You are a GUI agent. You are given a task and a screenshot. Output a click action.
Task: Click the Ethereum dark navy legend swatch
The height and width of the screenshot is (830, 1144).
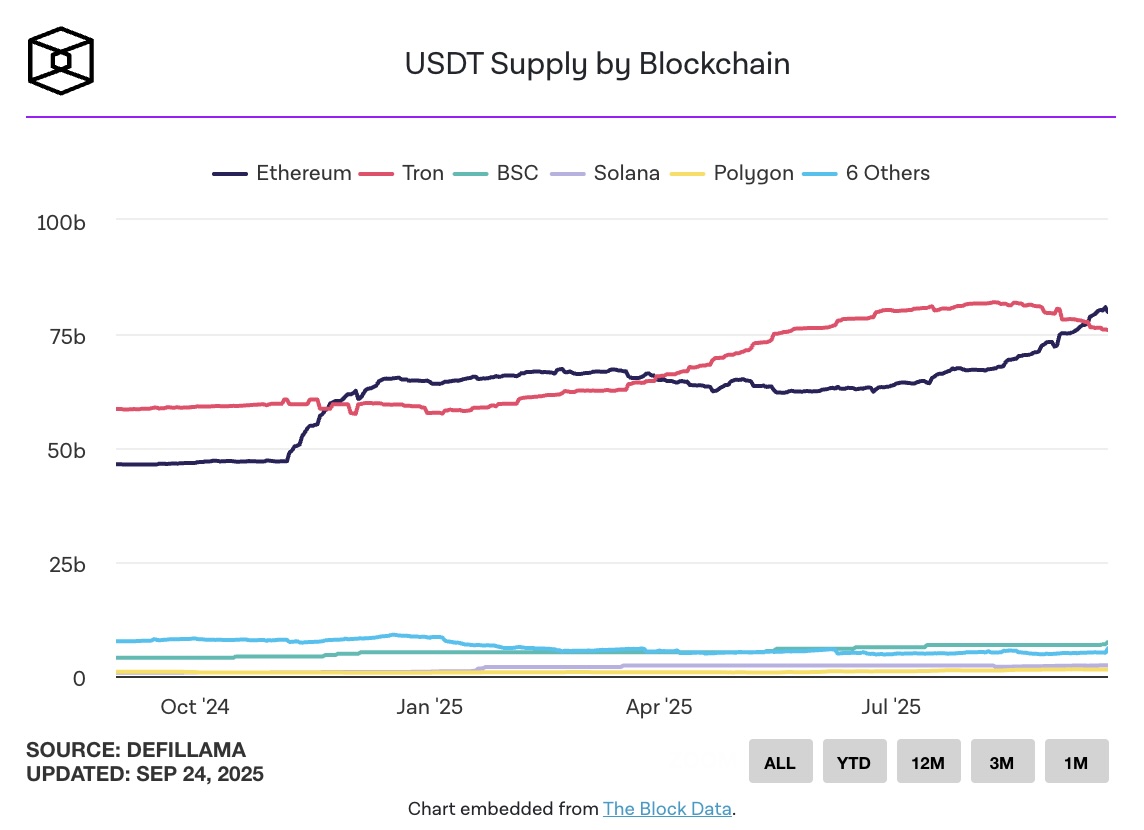click(x=230, y=174)
